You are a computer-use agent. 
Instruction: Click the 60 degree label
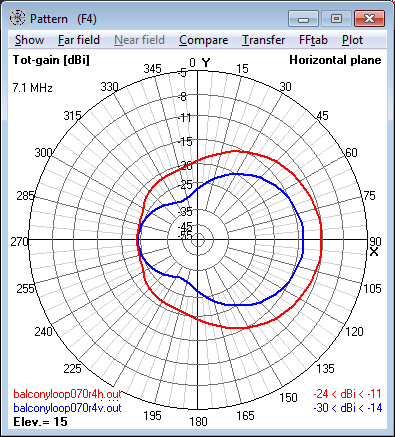pos(351,153)
